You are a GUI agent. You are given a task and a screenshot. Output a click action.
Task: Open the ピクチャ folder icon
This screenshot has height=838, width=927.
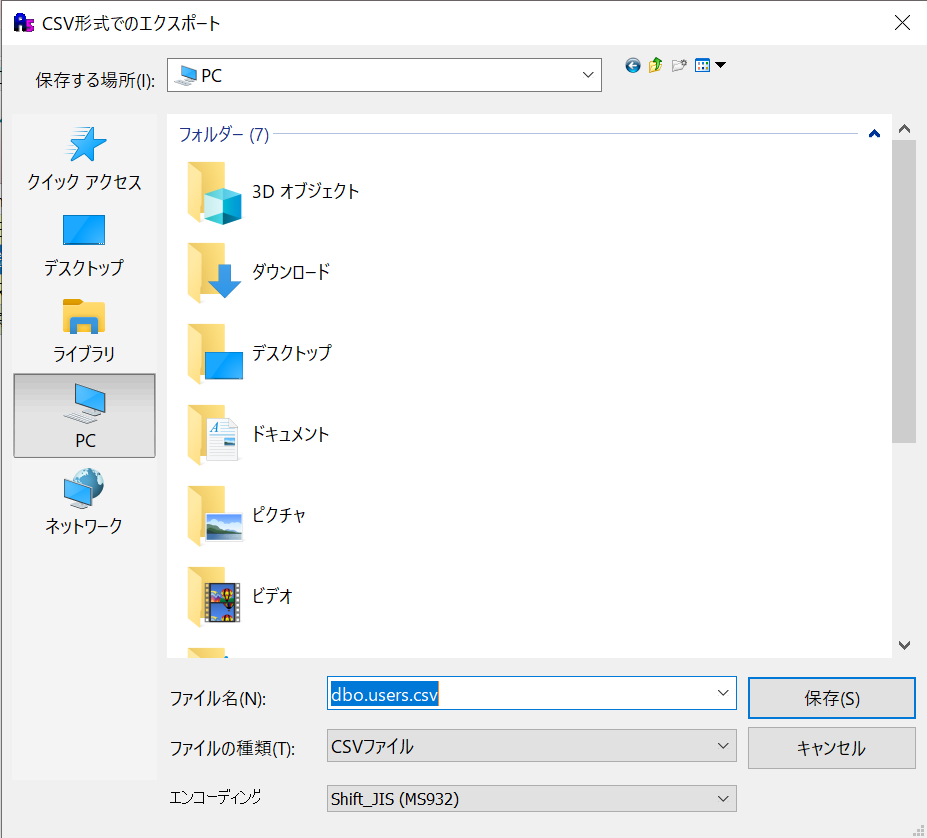(214, 516)
